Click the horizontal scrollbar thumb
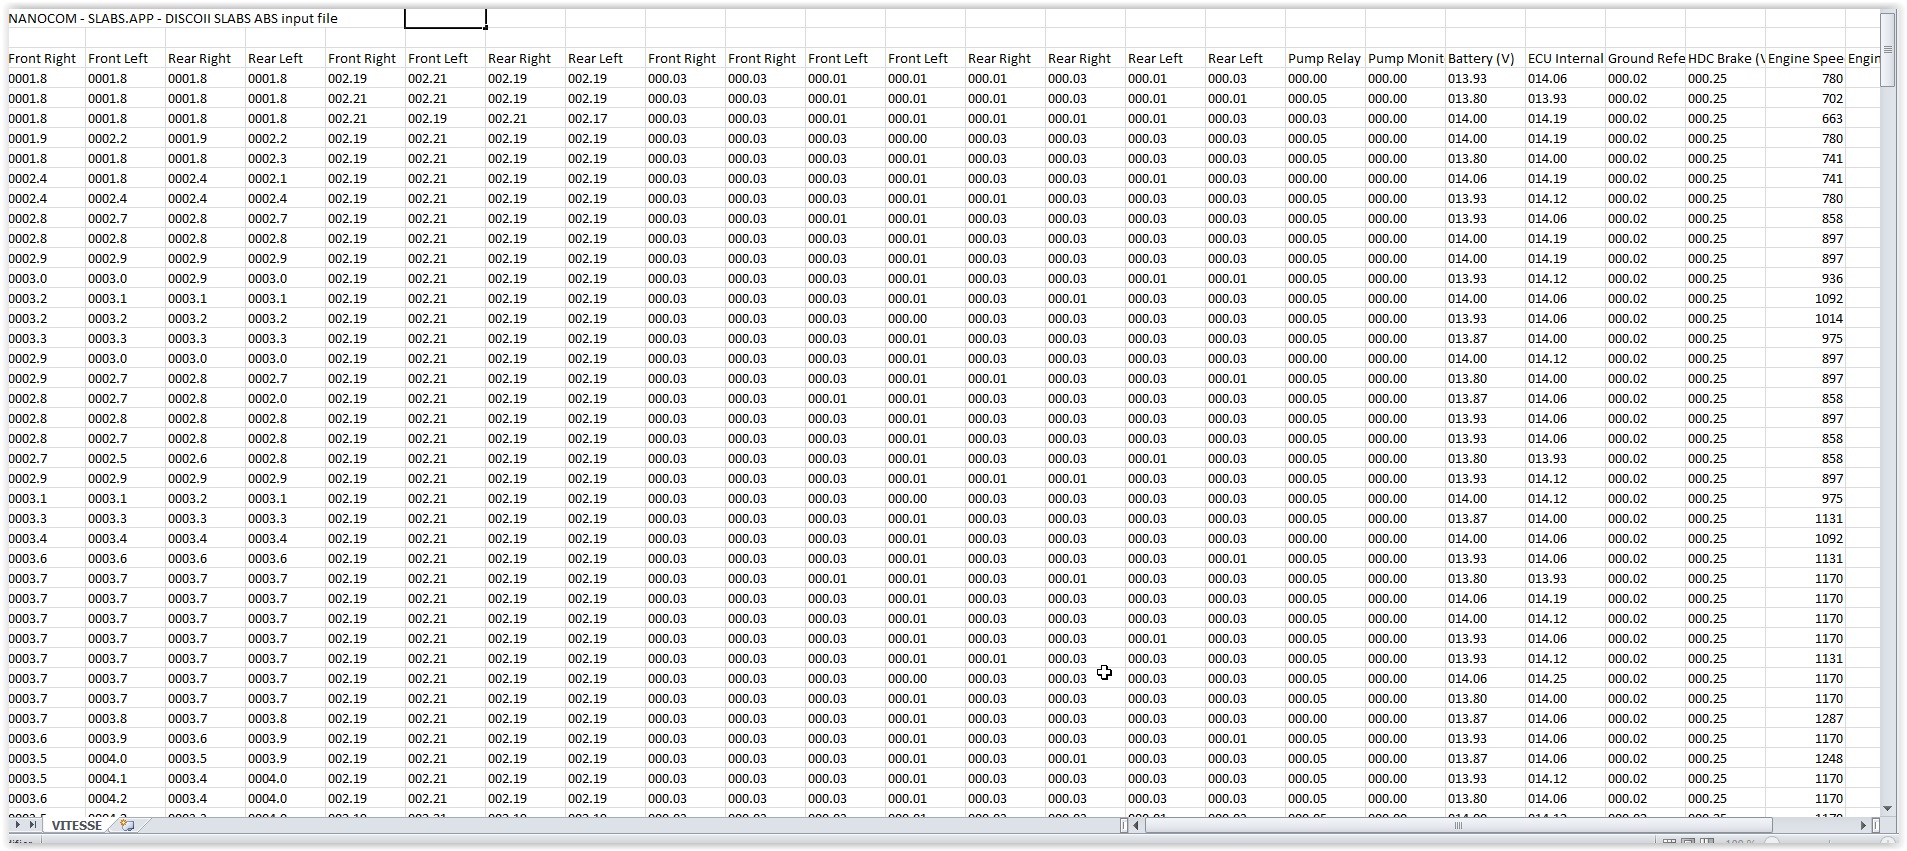 click(1457, 825)
